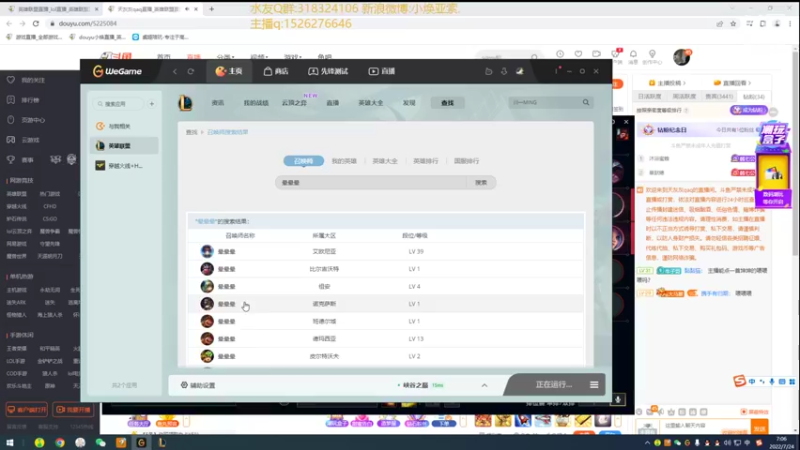Select the highlighted 查找 menu item
The height and width of the screenshot is (450, 800).
pos(447,103)
